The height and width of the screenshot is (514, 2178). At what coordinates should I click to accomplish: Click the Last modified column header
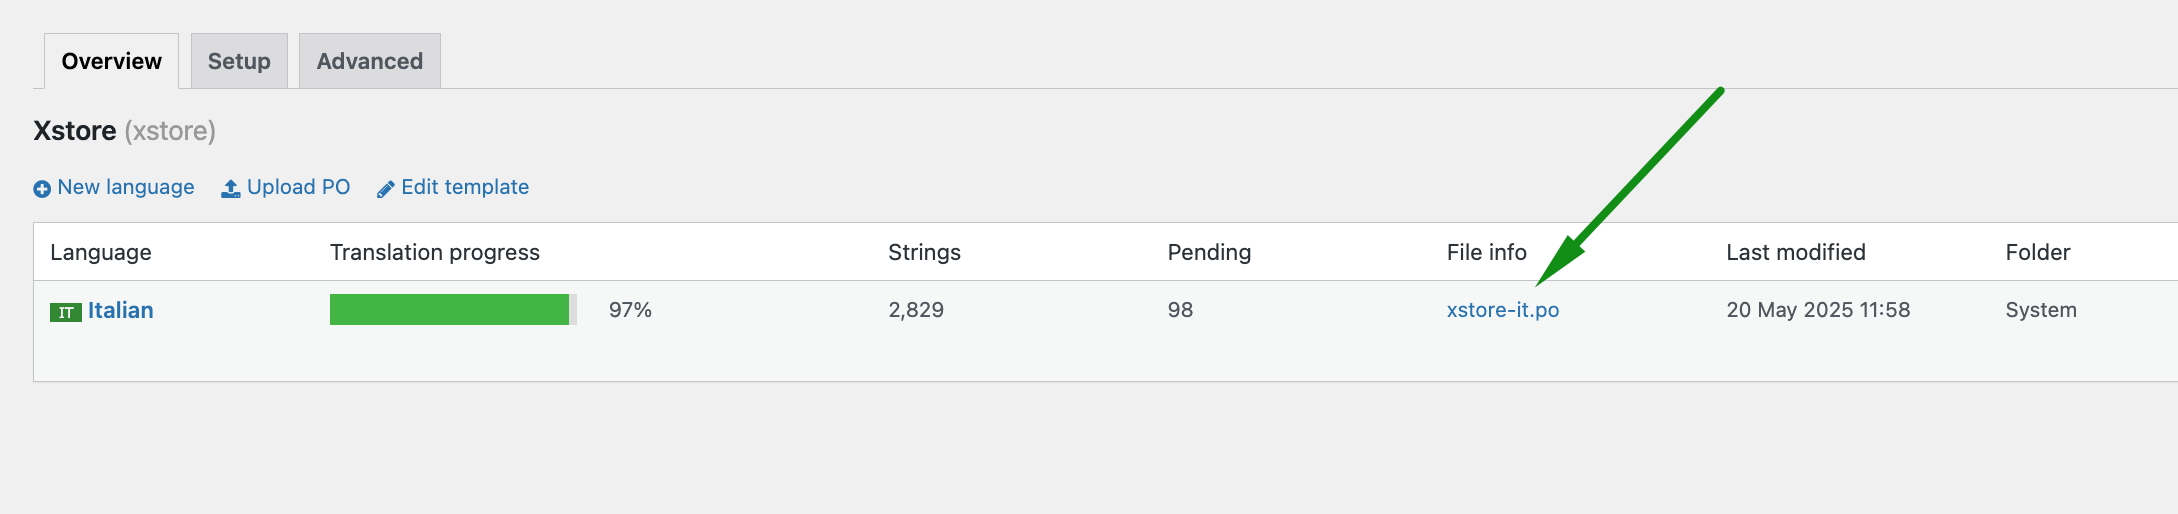pos(1796,252)
